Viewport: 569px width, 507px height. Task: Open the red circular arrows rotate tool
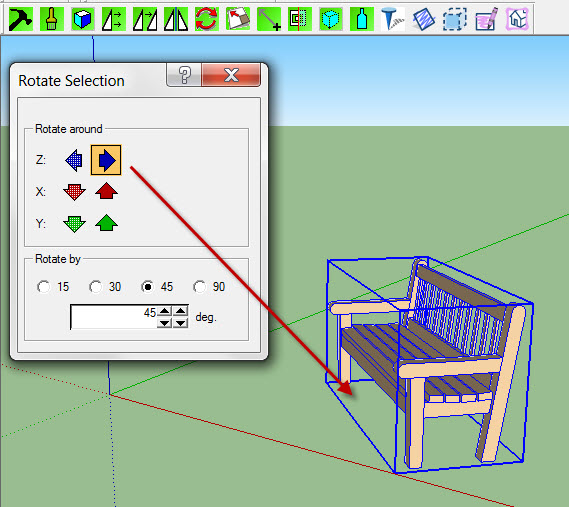point(206,19)
